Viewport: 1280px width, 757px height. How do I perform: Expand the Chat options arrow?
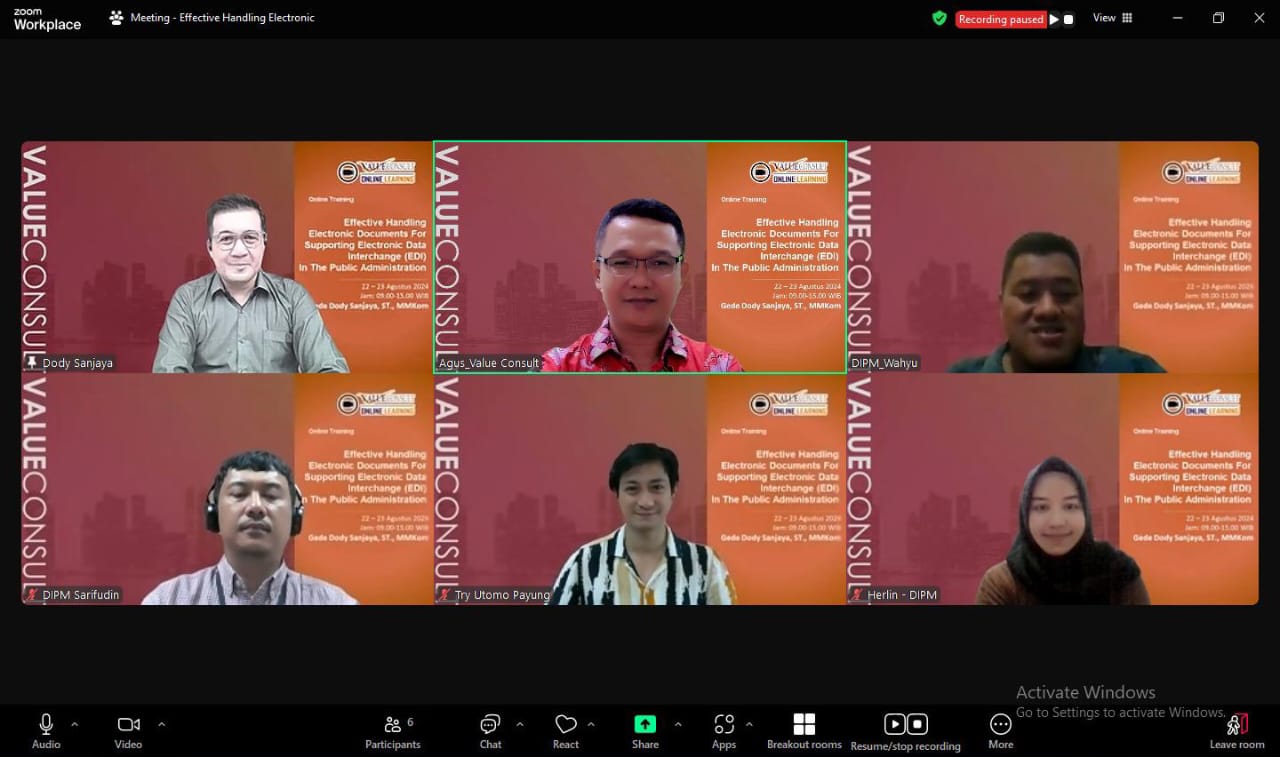[519, 724]
